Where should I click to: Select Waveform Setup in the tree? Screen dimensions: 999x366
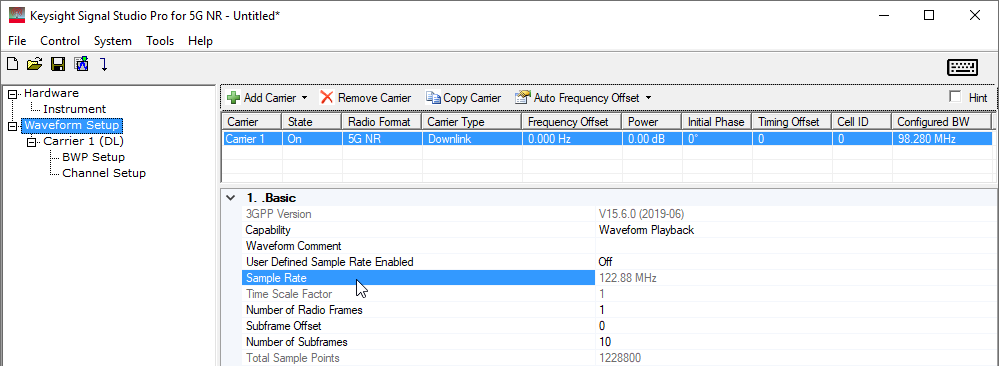coord(71,125)
